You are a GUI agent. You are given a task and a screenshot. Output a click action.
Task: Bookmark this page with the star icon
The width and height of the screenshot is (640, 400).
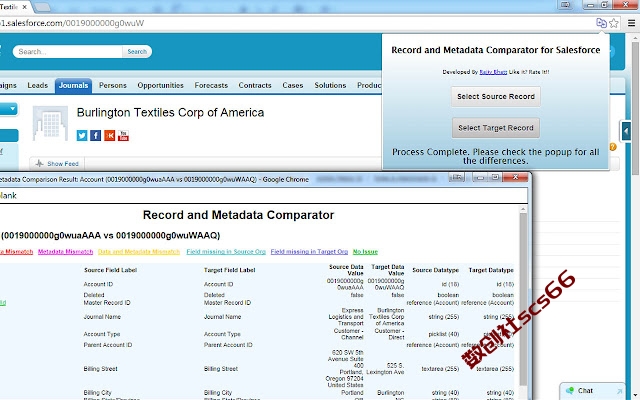(x=614, y=23)
